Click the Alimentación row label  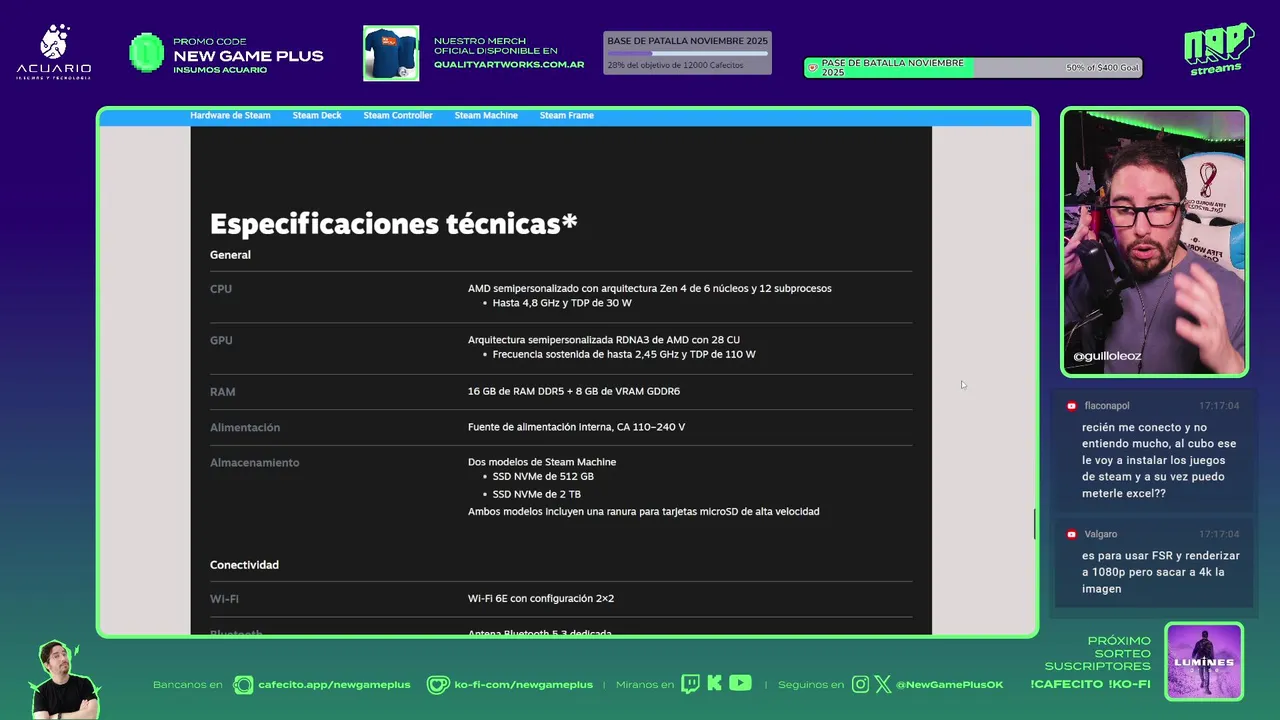tap(245, 427)
